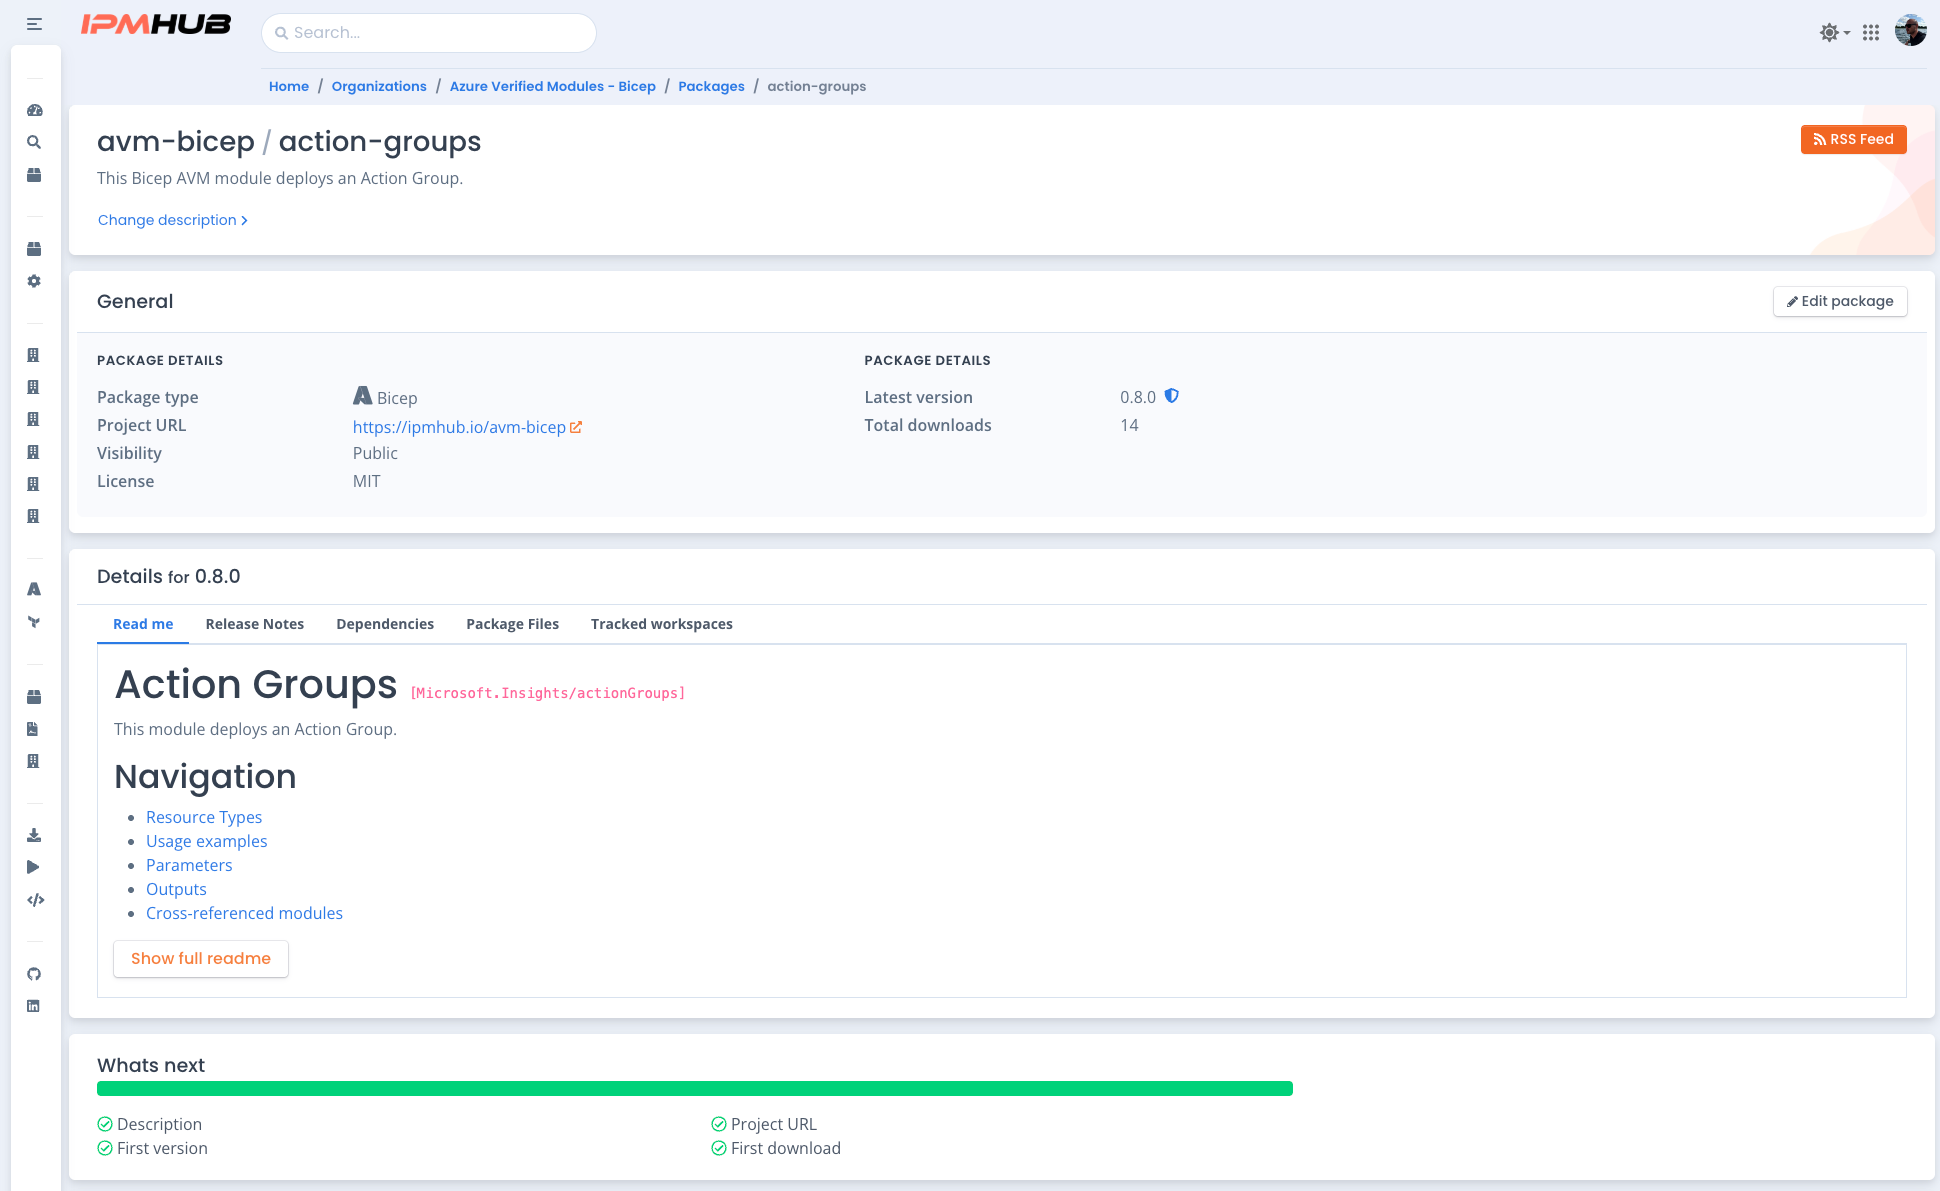Click the play icon in sidebar

point(34,867)
